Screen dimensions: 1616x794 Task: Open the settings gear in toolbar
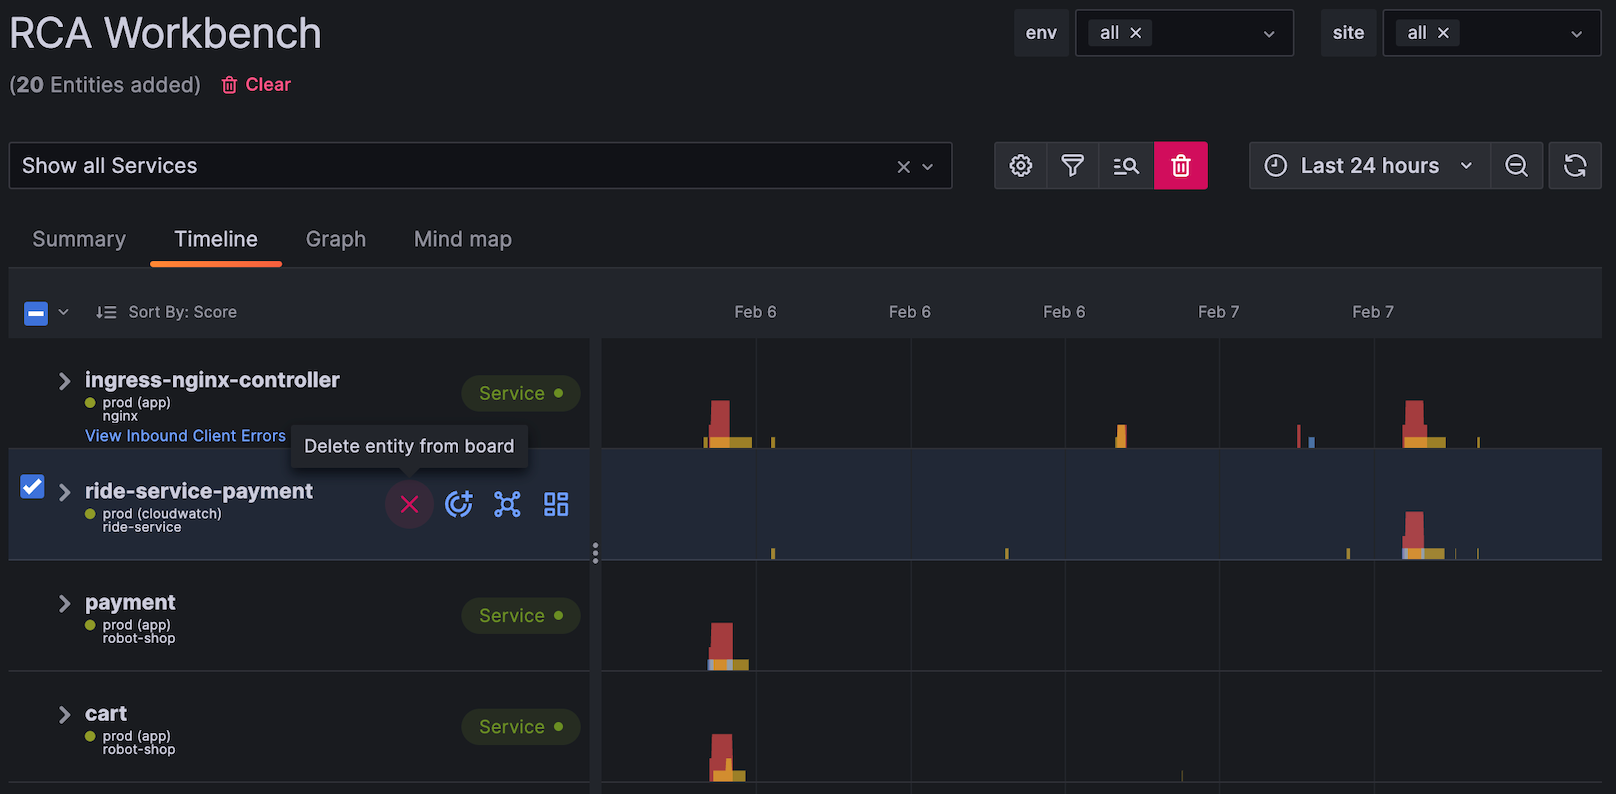tap(1020, 166)
